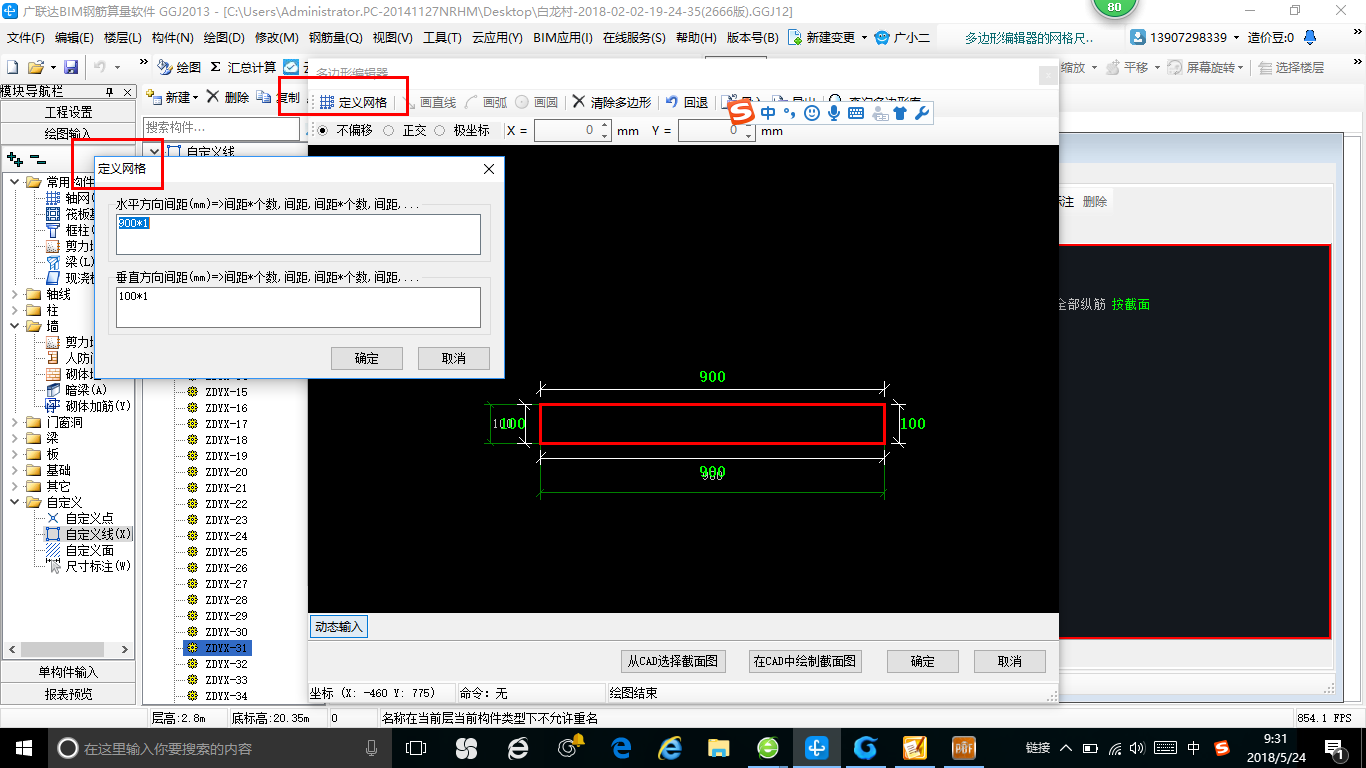This screenshot has width=1366, height=768.
Task: Select 尺寸标注(W) in the tree
Action: point(98,566)
